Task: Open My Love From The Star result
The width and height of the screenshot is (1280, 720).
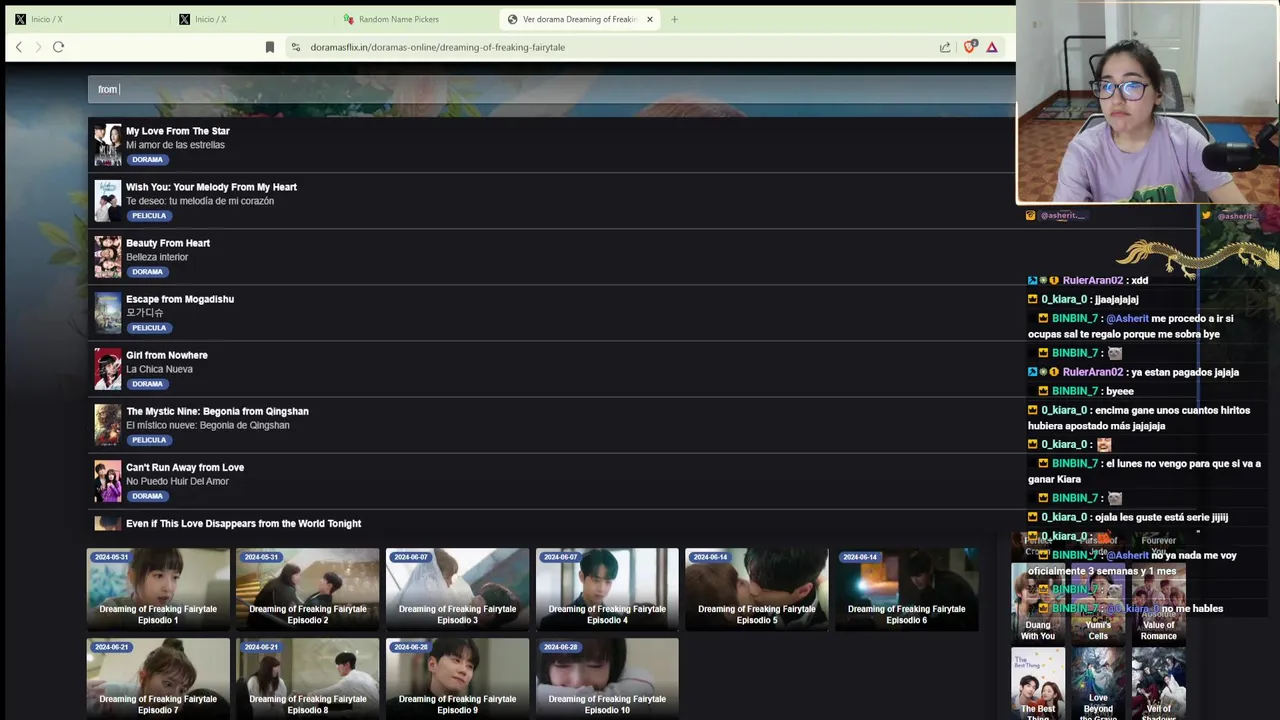Action: 551,145
